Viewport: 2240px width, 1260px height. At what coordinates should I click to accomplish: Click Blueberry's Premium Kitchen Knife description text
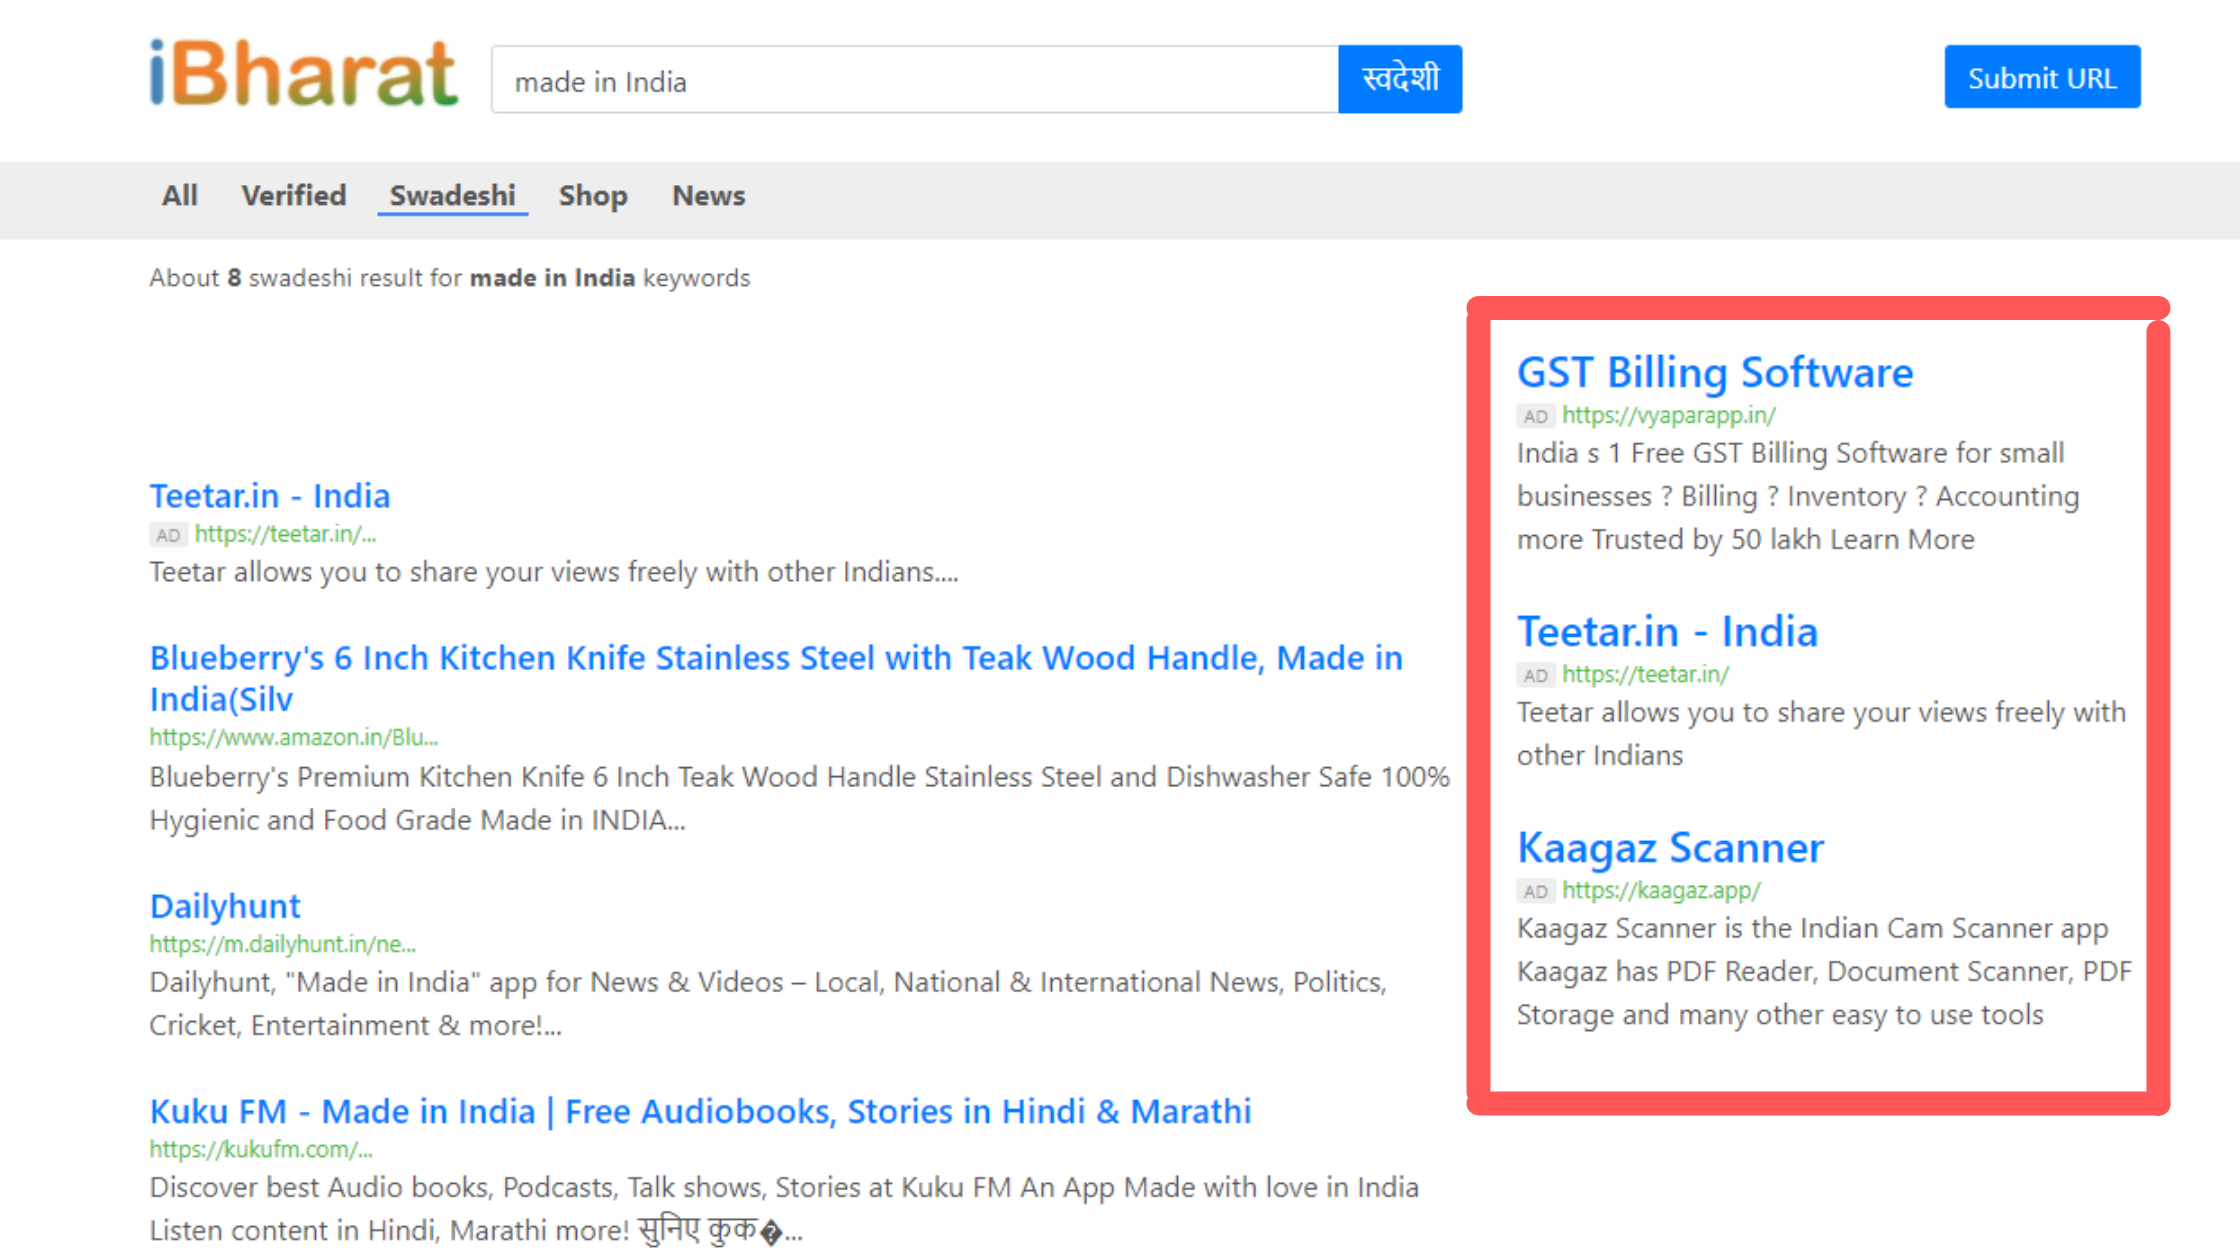(799, 798)
